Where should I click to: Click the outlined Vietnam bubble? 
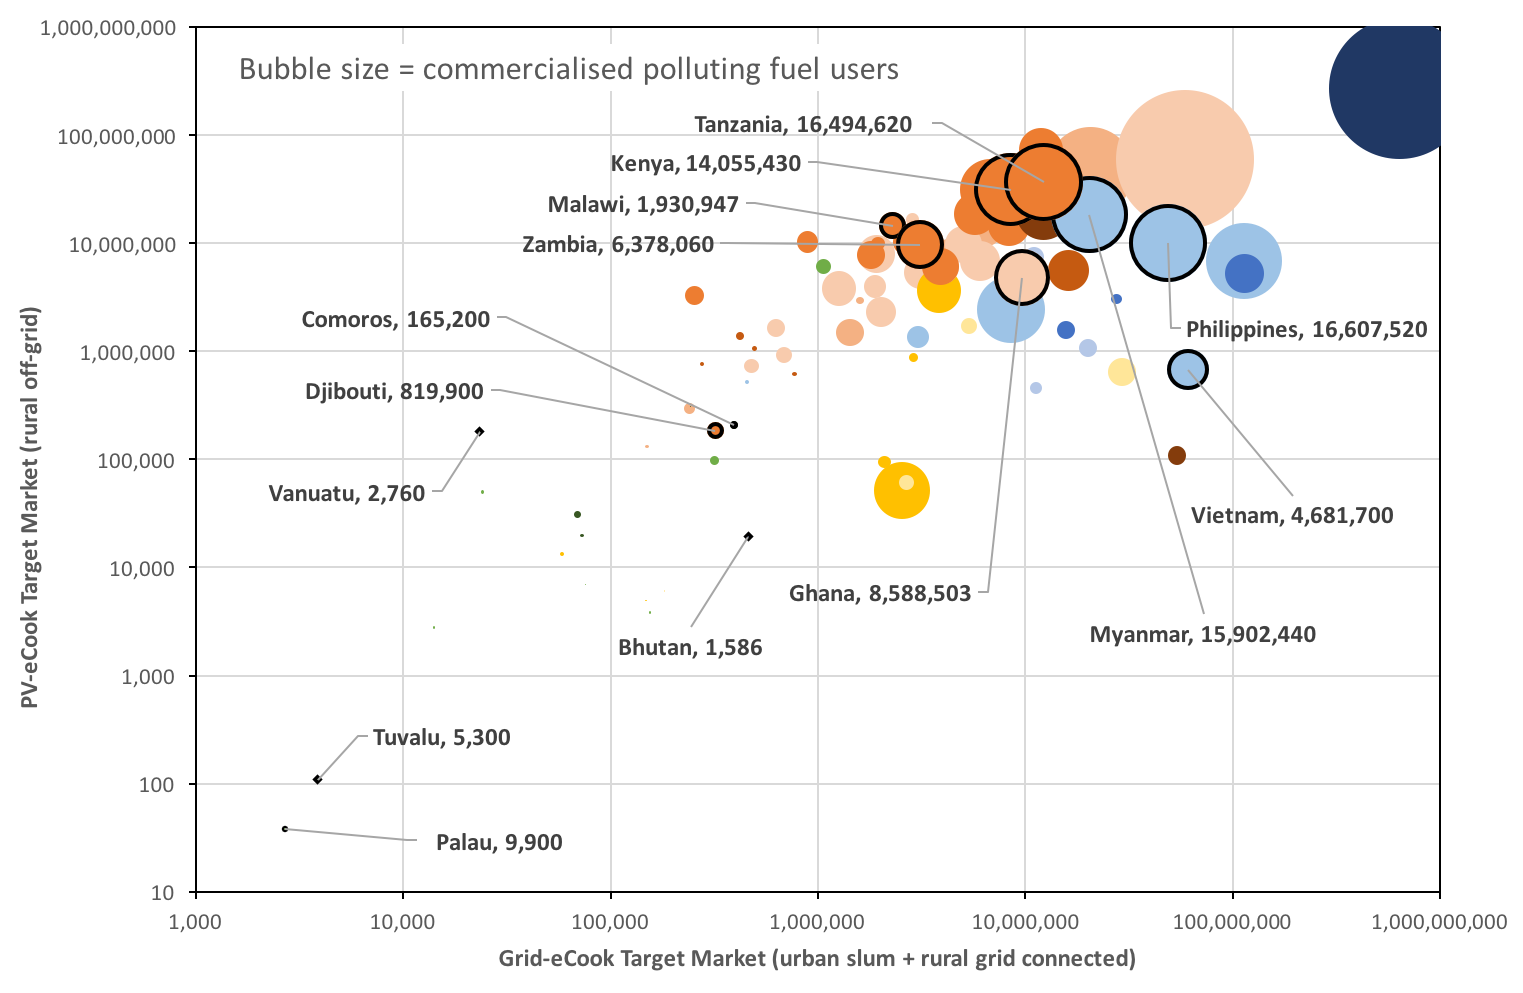click(x=1188, y=370)
